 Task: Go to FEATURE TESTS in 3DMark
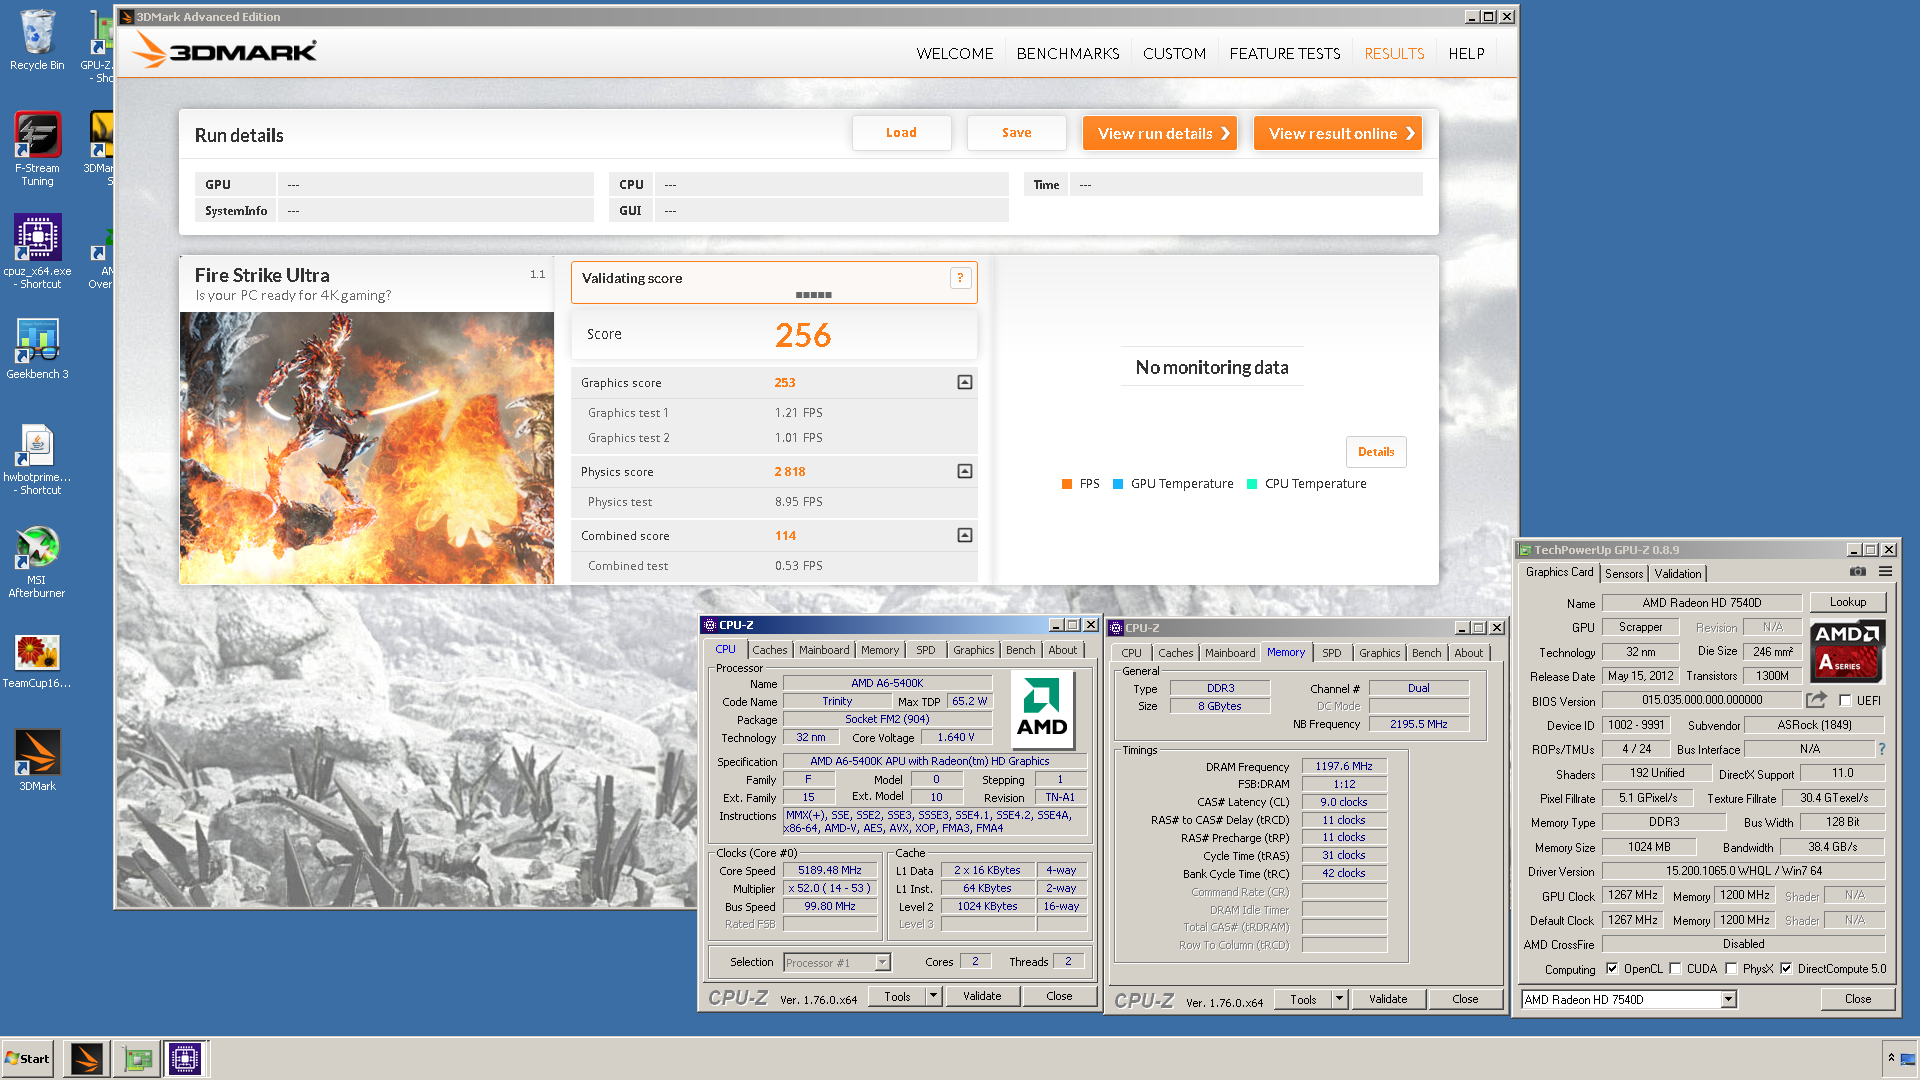(1285, 53)
